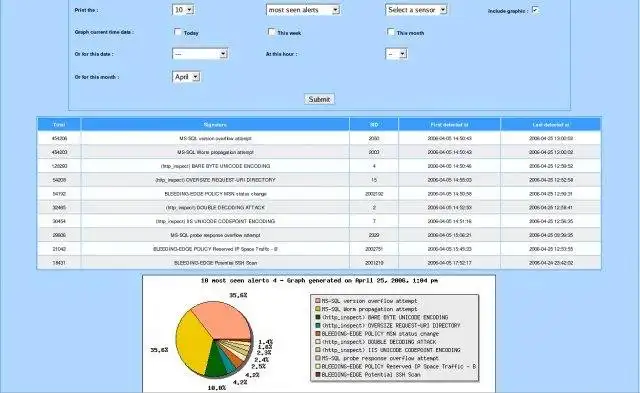Tick the Today checkbox

[x=178, y=31]
